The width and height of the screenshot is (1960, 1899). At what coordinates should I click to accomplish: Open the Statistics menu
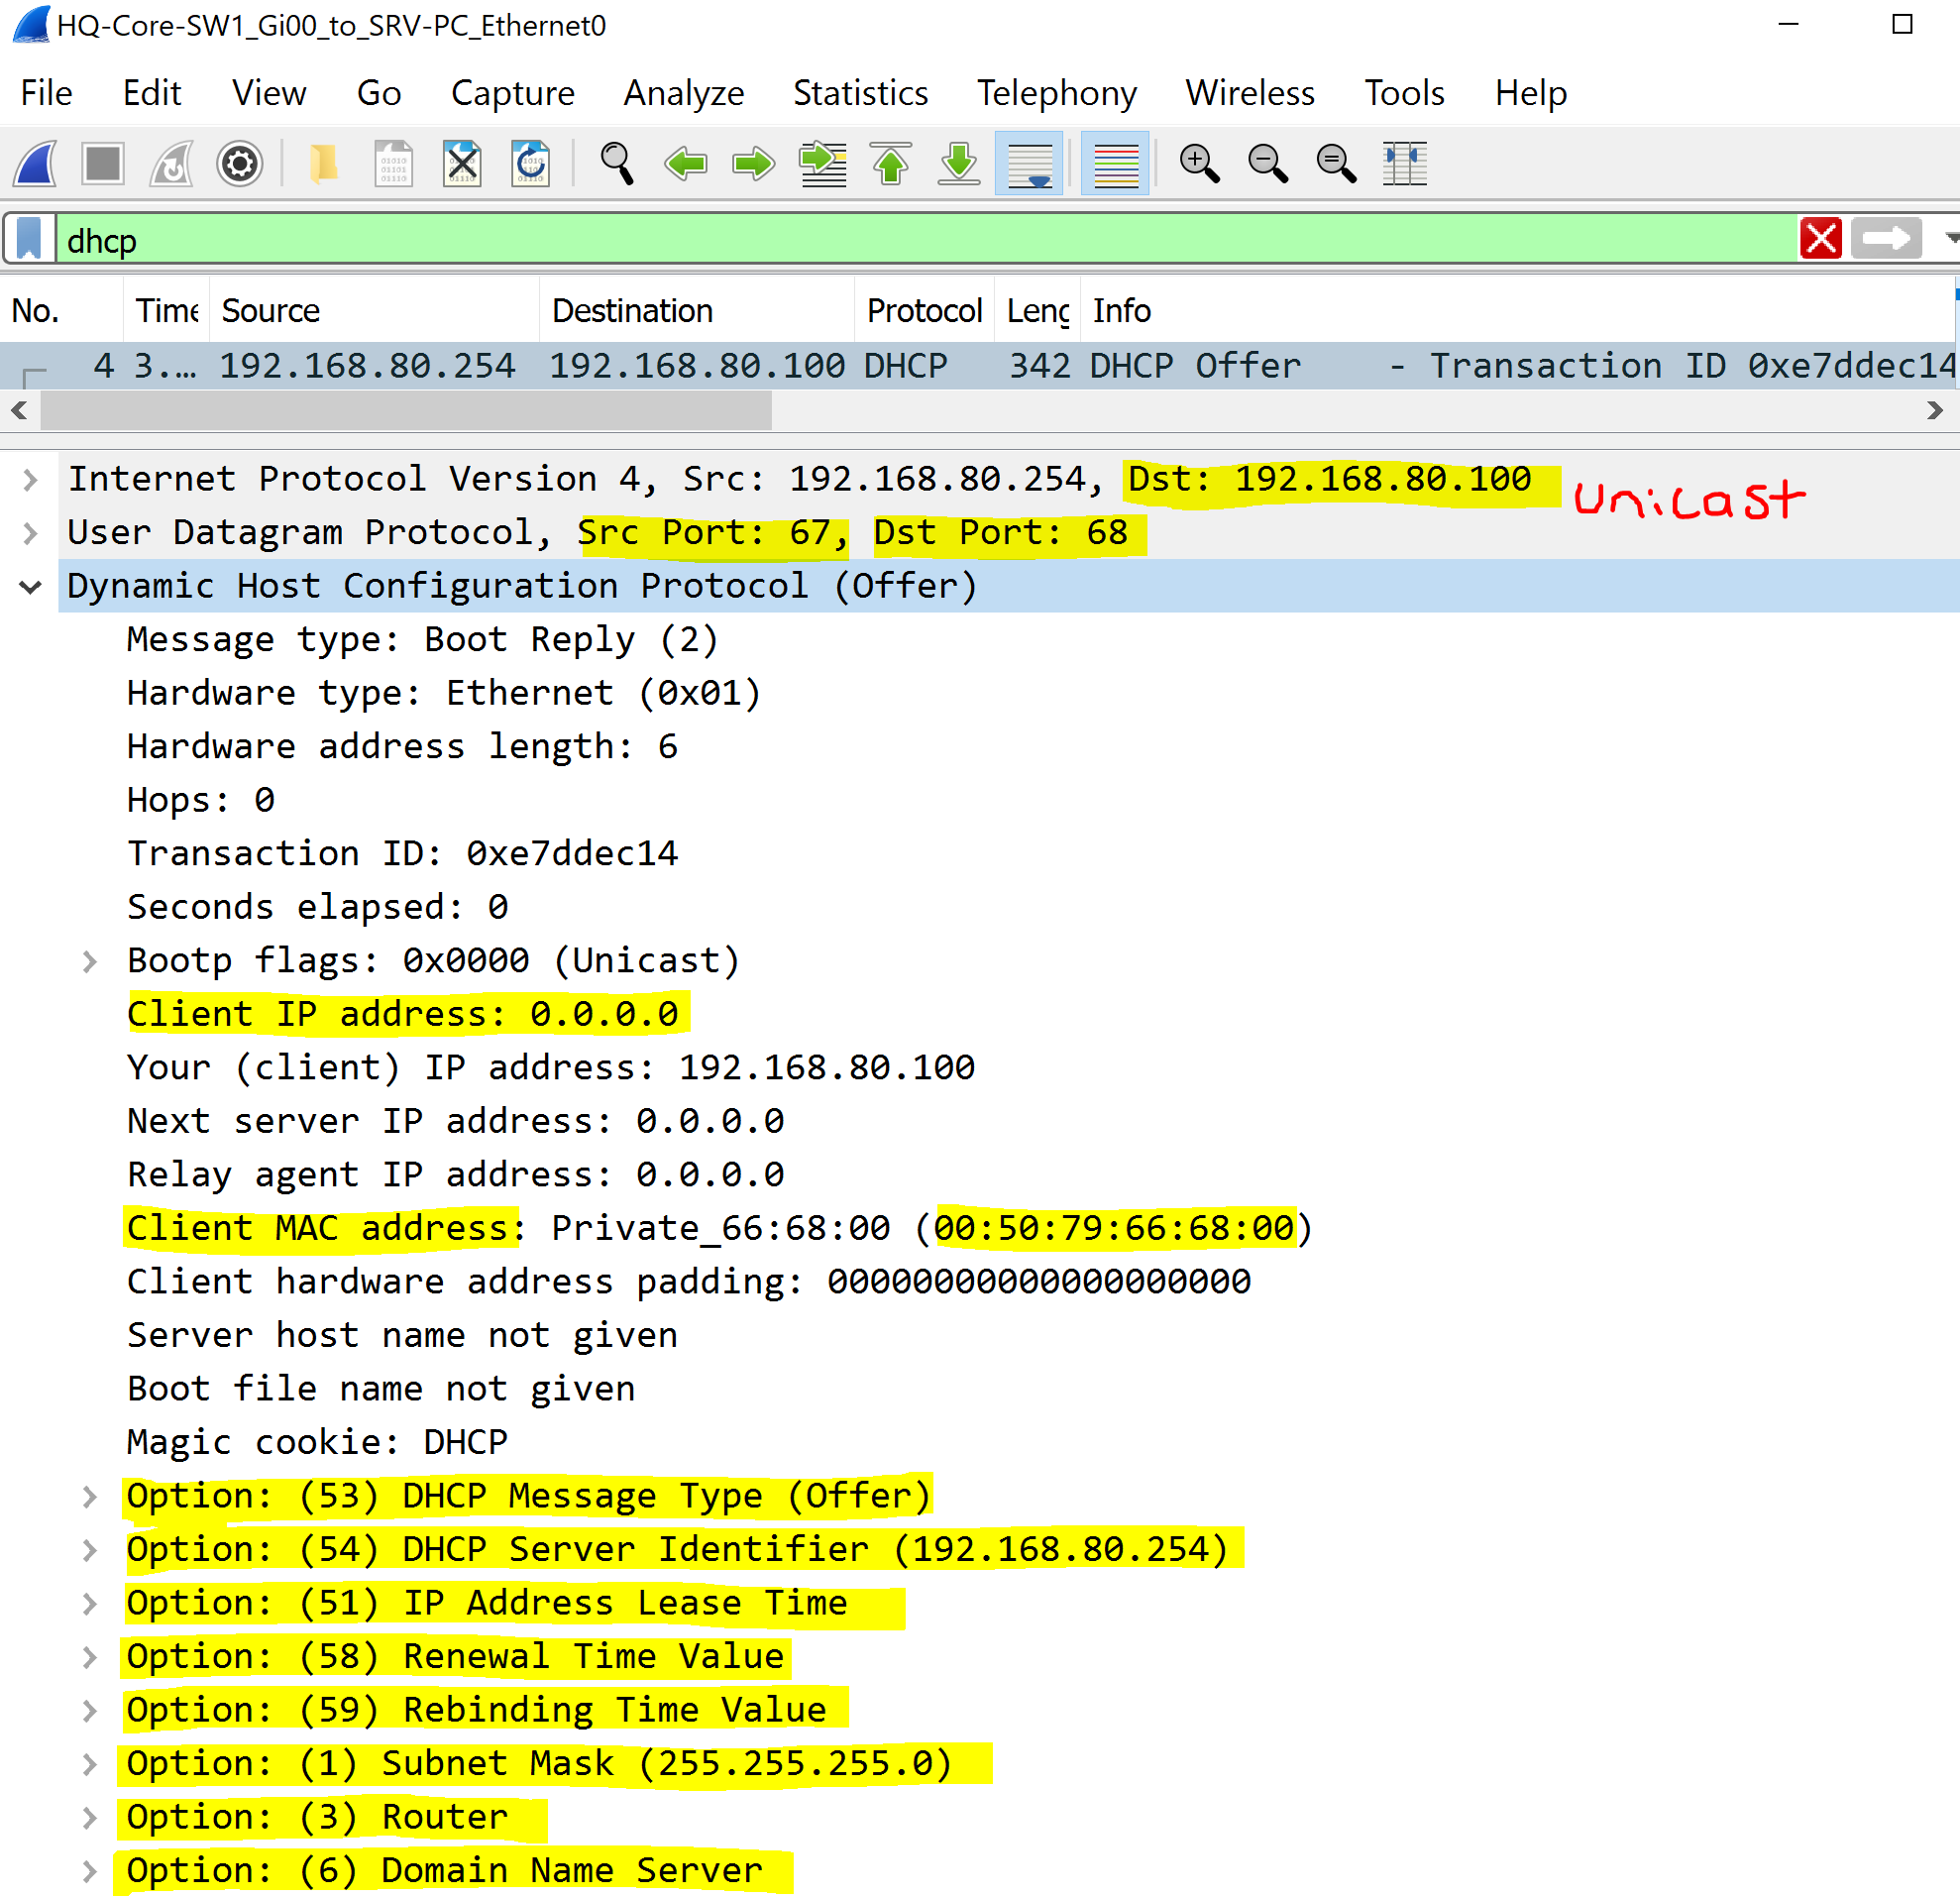click(x=861, y=93)
